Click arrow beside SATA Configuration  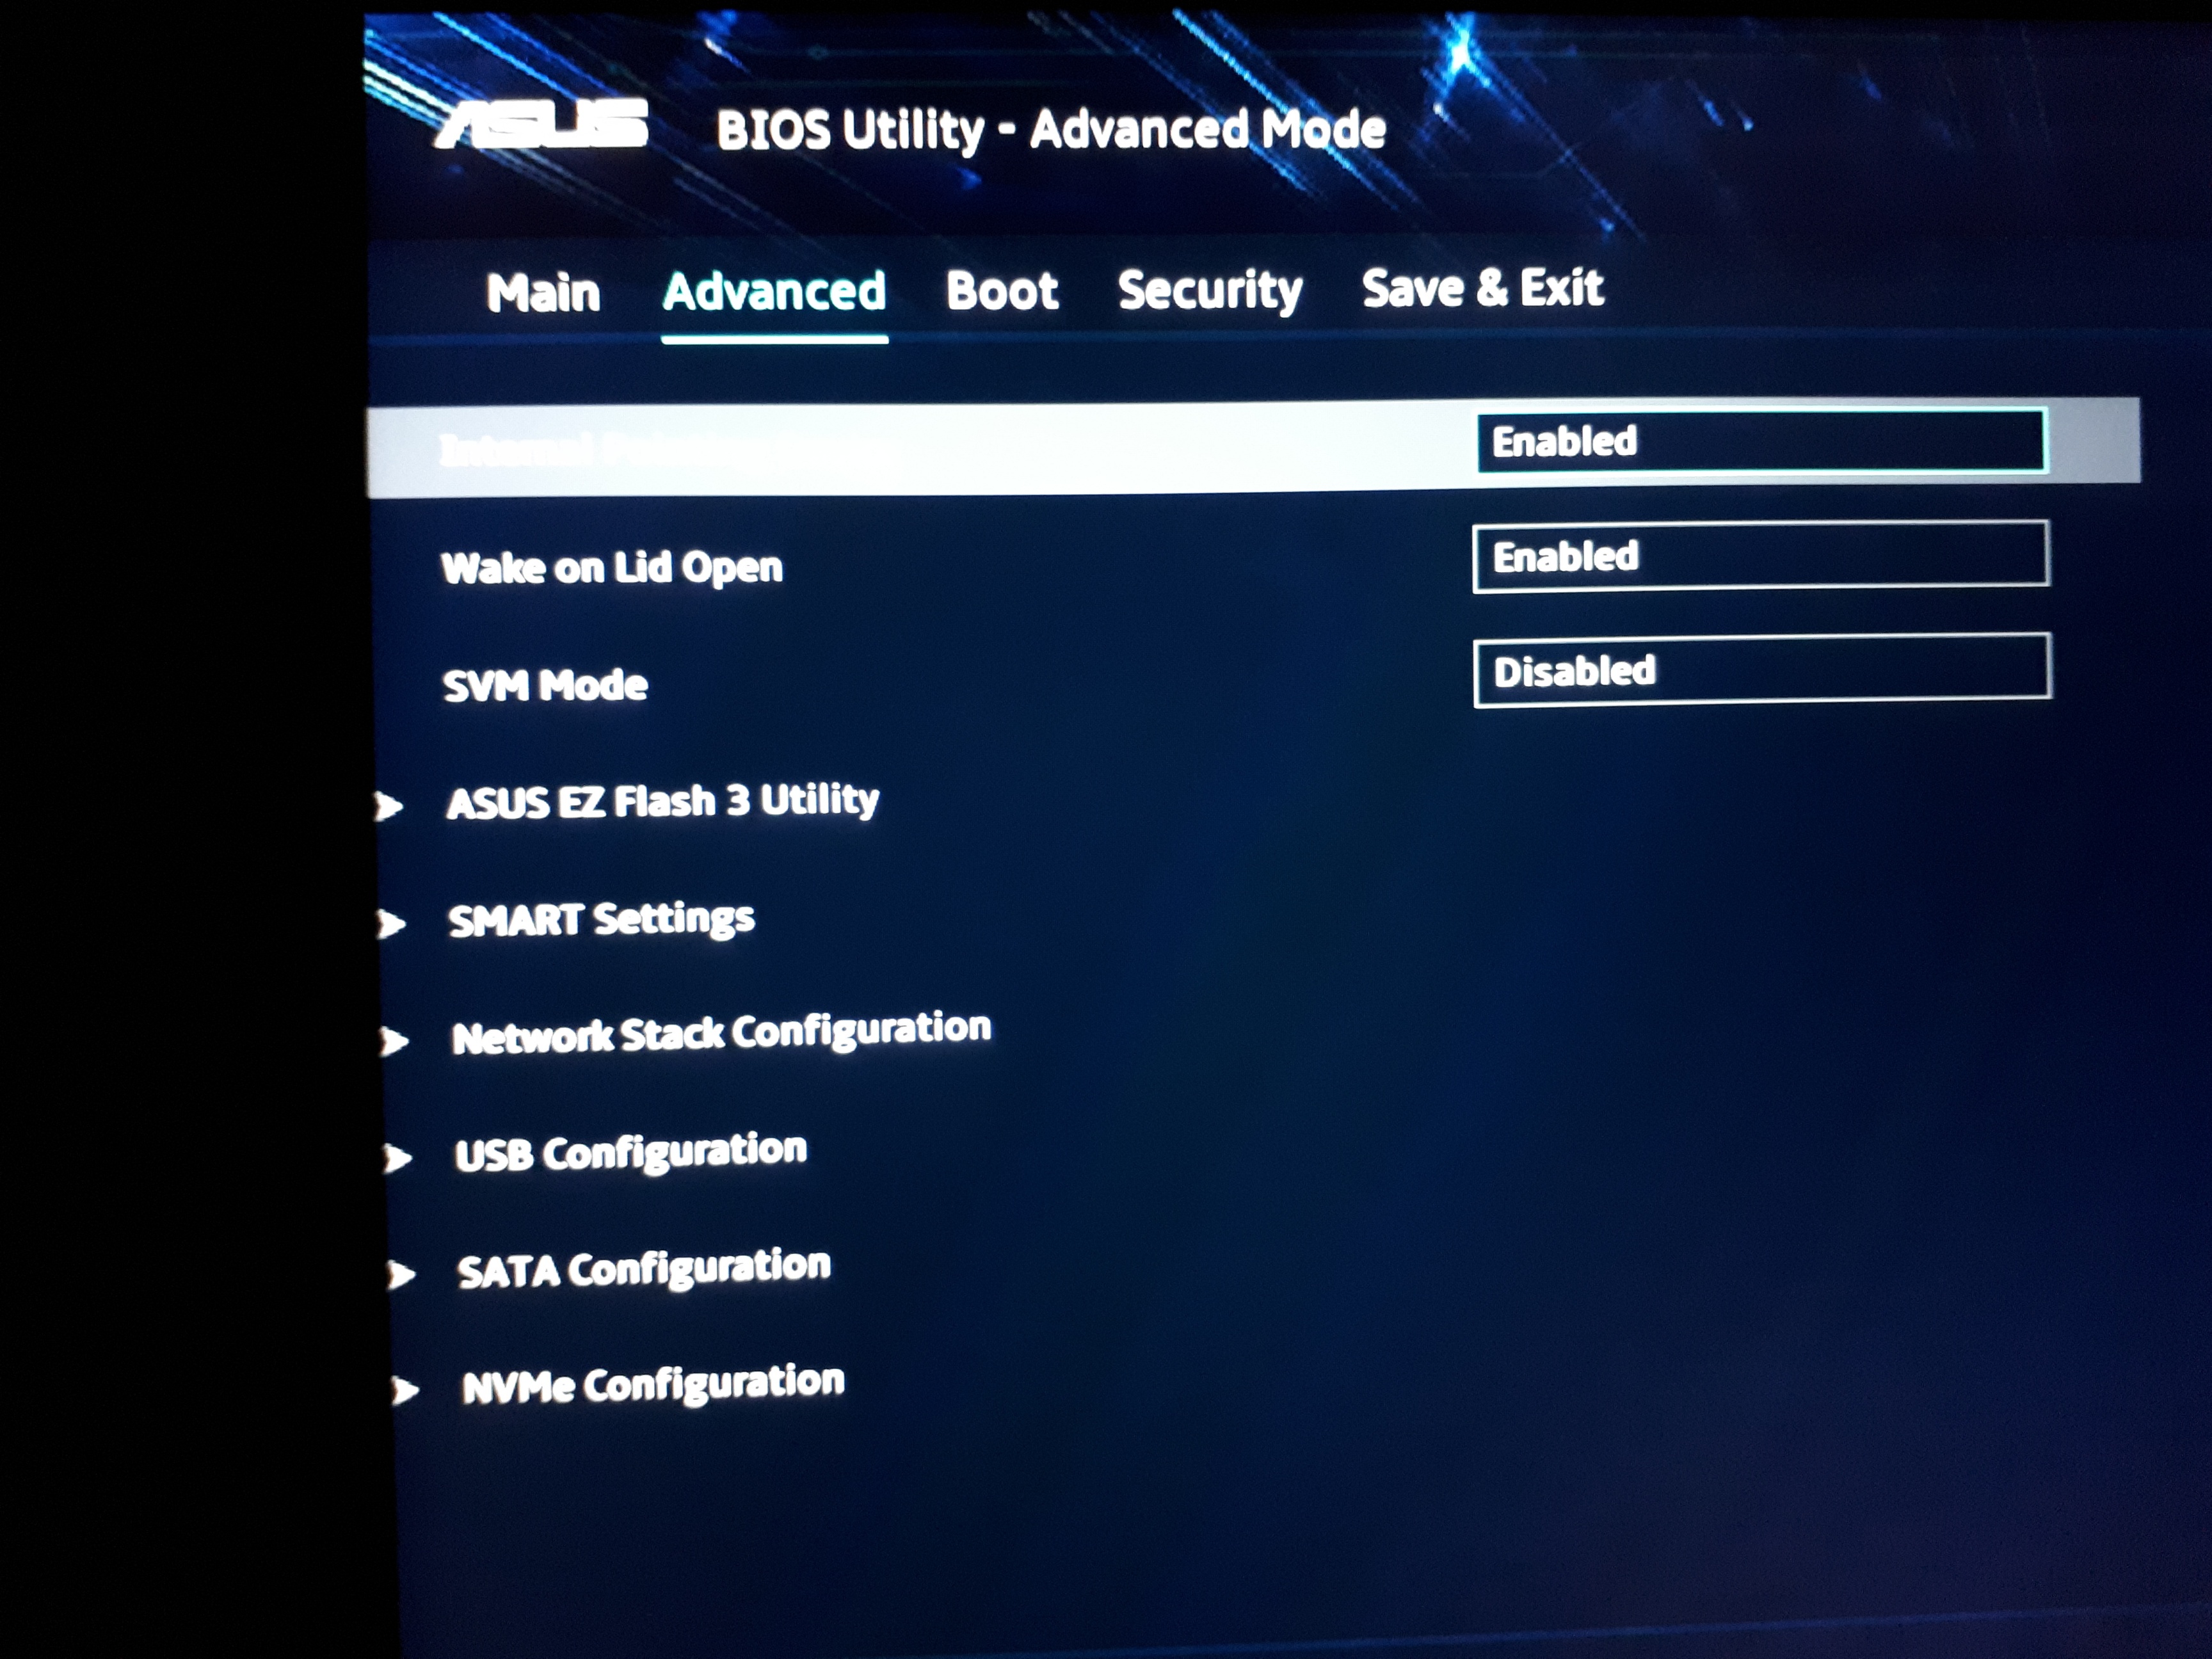pos(401,1274)
